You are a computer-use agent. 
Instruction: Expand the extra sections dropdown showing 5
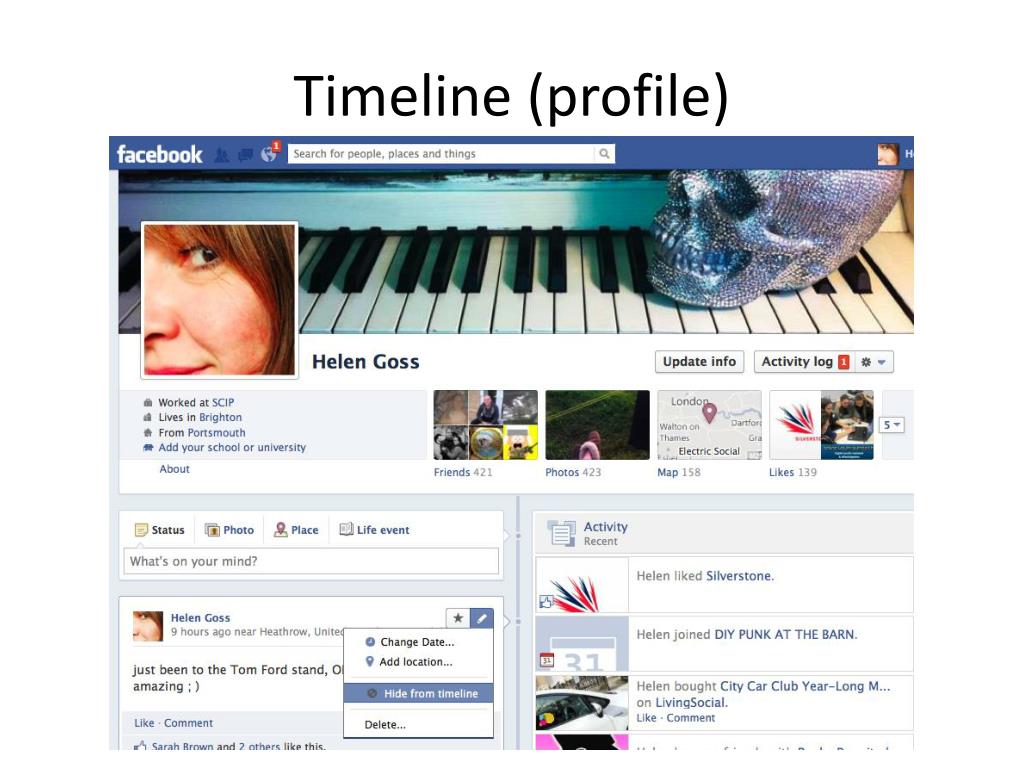point(891,425)
